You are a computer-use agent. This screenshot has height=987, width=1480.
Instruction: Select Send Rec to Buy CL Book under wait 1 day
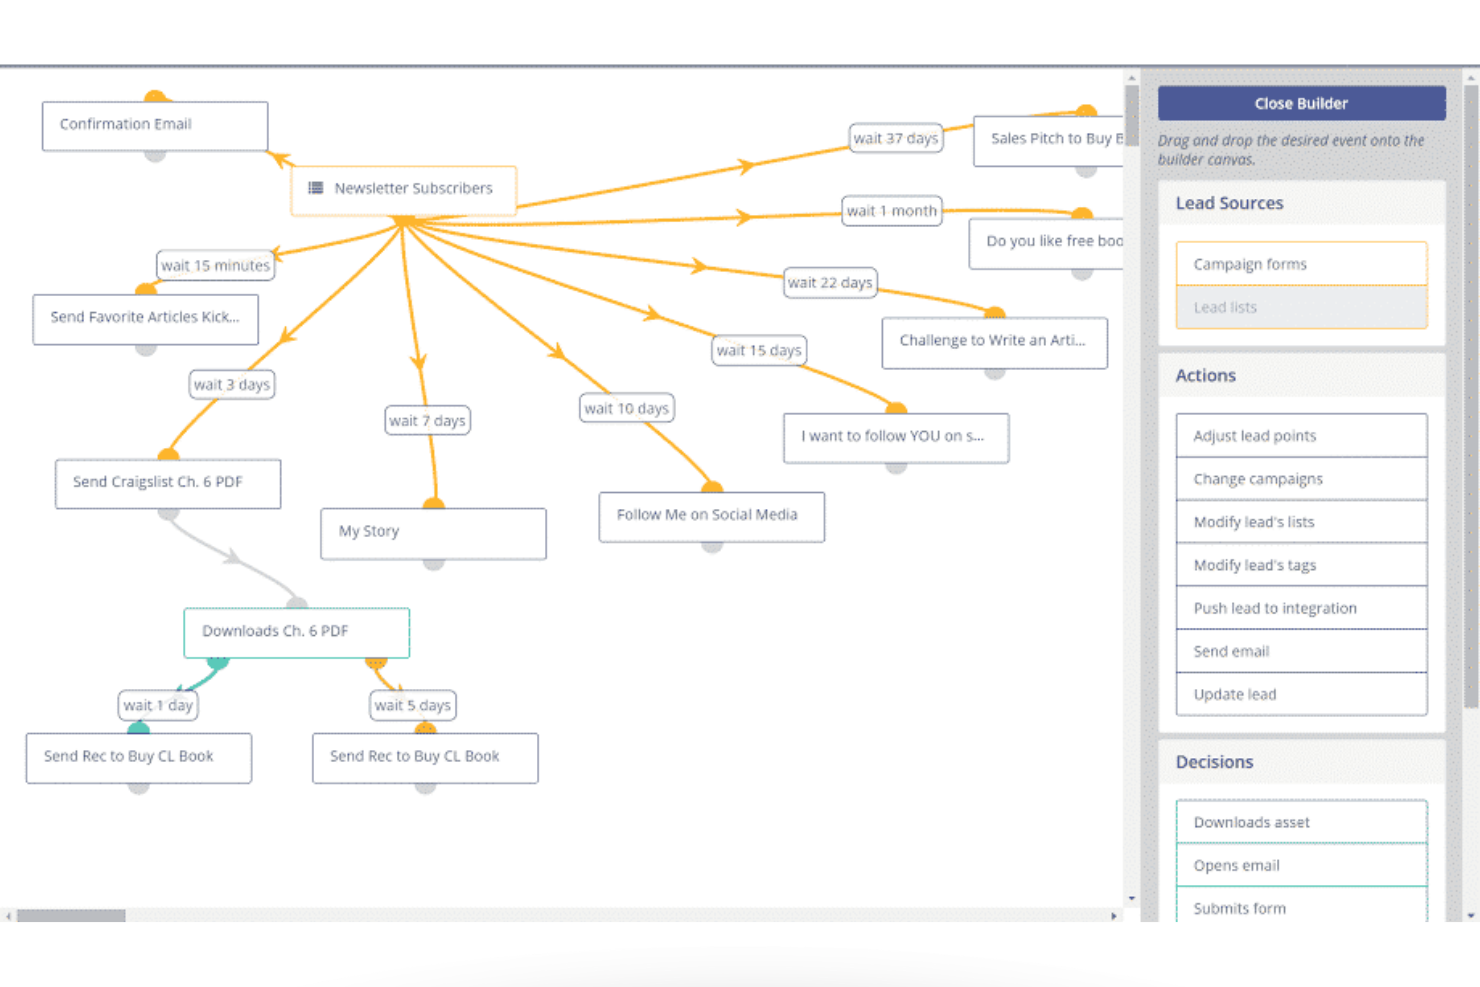click(139, 758)
